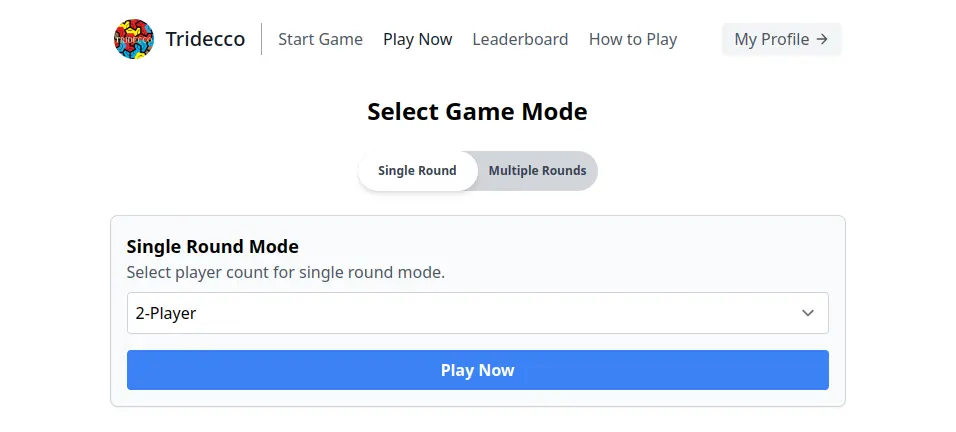The width and height of the screenshot is (956, 432).
Task: Click the Tridecco brand name text
Action: (x=205, y=39)
